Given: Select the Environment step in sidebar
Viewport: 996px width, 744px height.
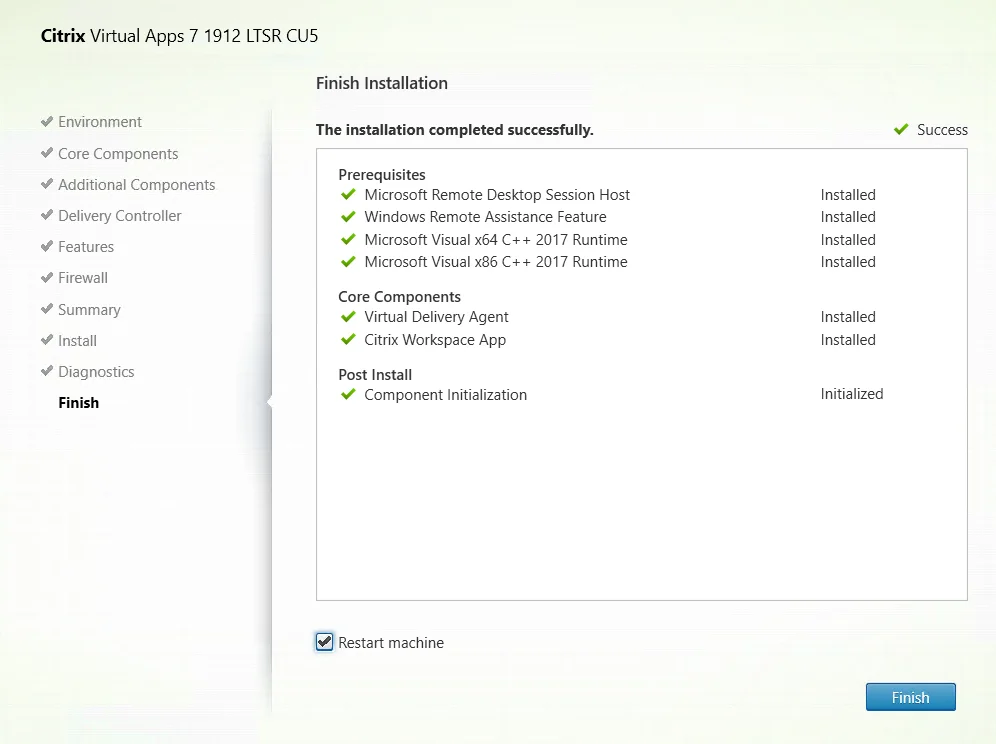Looking at the screenshot, I should pyautogui.click(x=100, y=121).
